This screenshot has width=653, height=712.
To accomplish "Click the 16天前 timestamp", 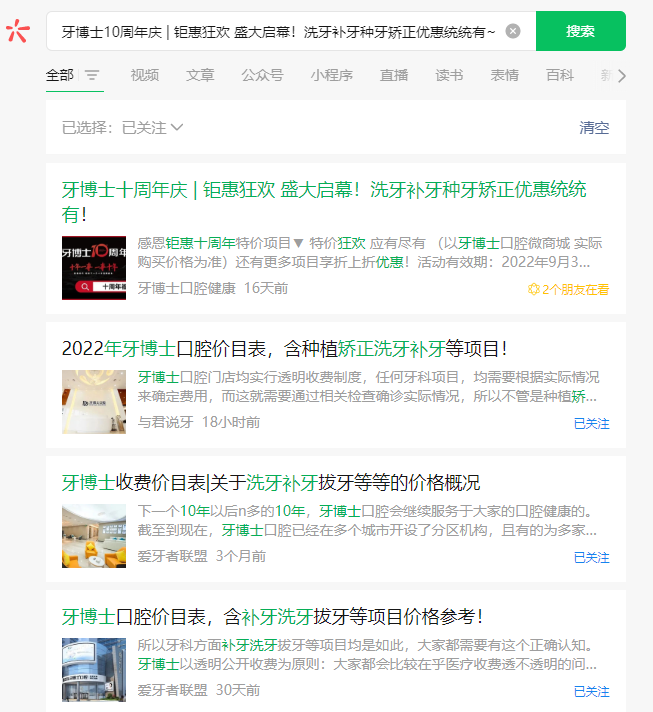I will 266,288.
